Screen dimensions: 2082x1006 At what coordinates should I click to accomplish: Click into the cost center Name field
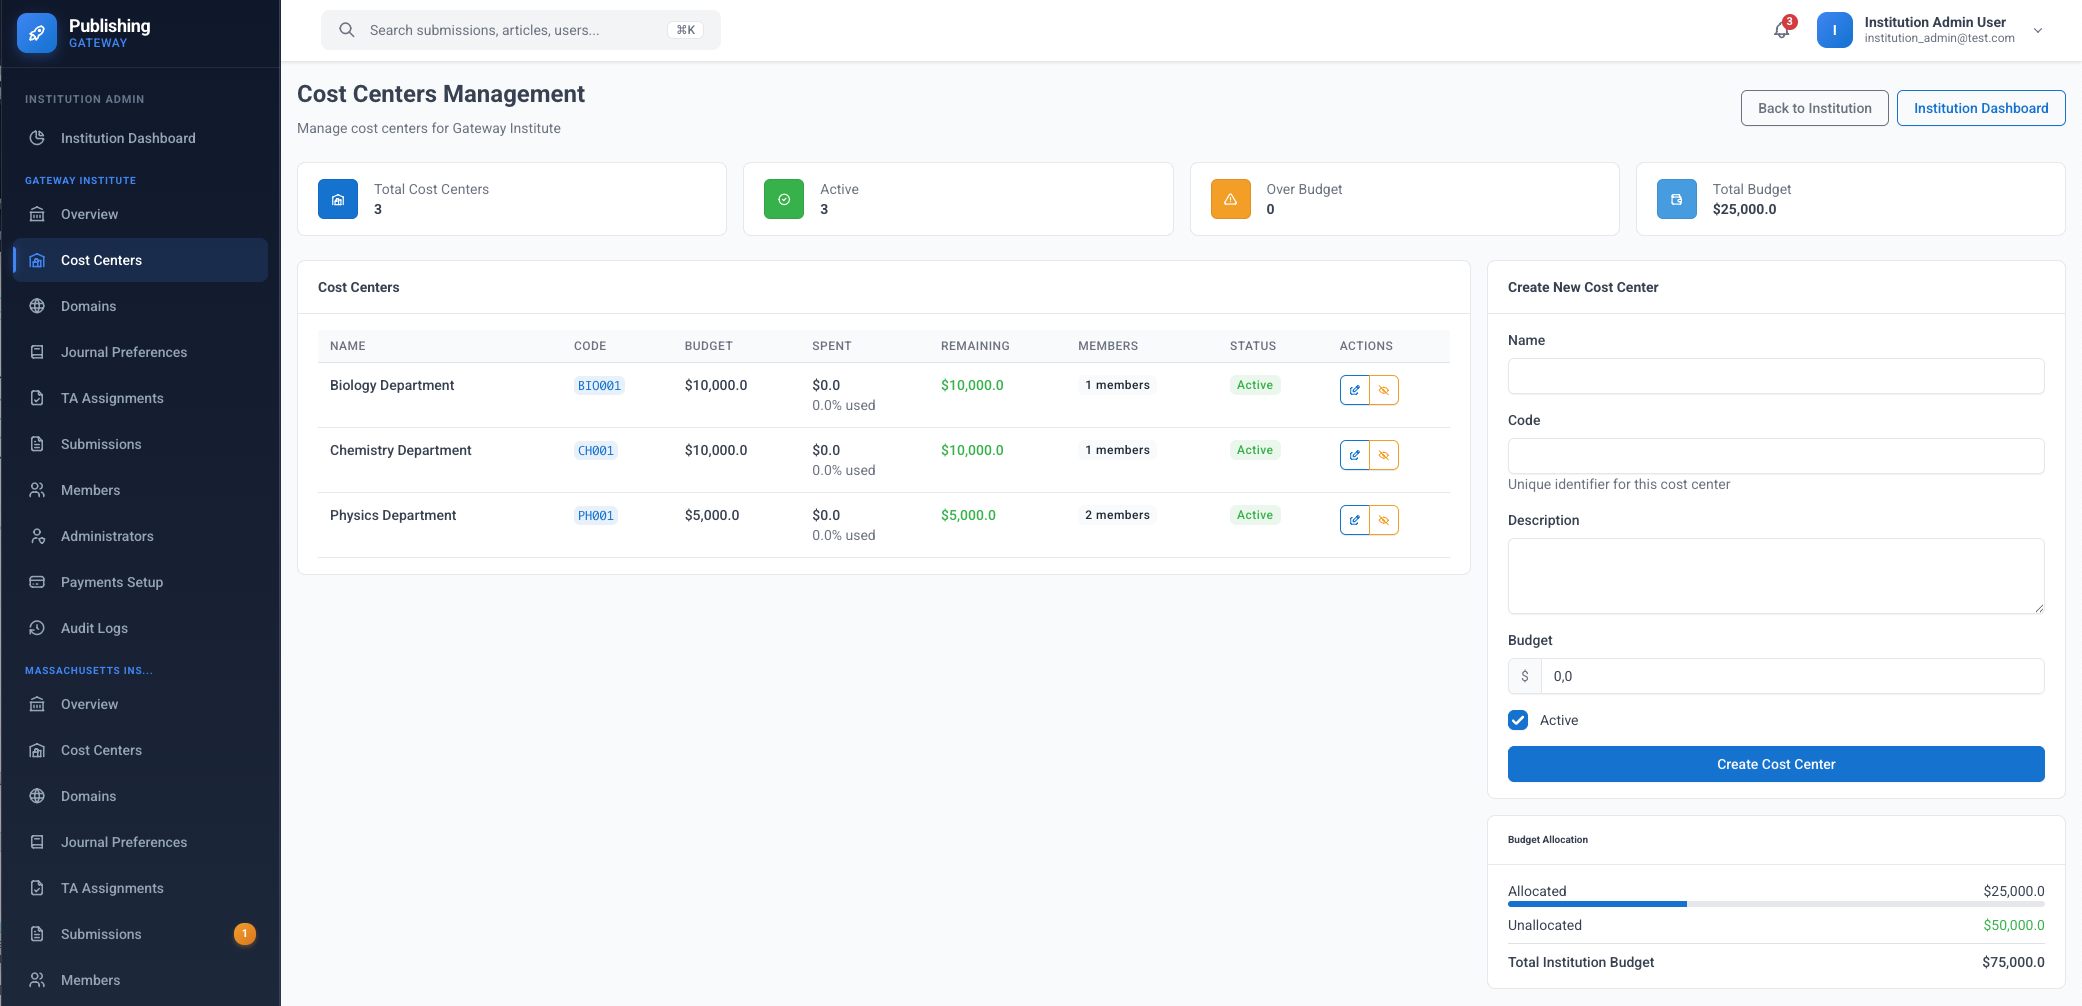(x=1775, y=376)
